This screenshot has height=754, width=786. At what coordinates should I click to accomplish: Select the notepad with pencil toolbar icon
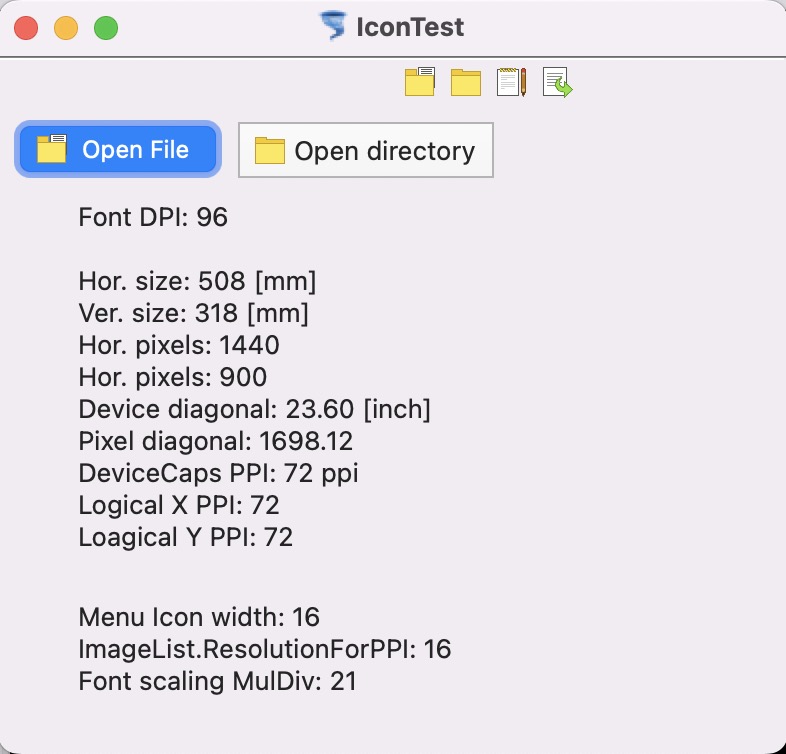point(511,82)
